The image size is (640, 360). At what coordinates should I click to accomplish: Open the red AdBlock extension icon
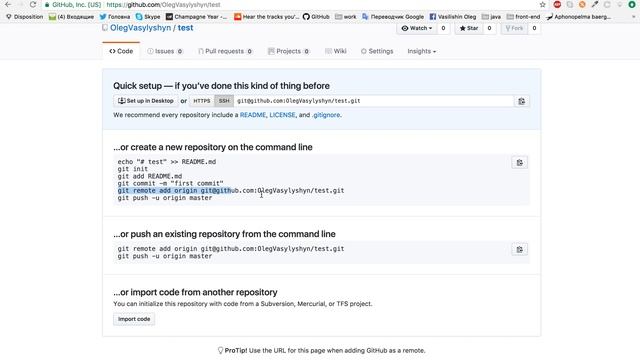tap(557, 4)
